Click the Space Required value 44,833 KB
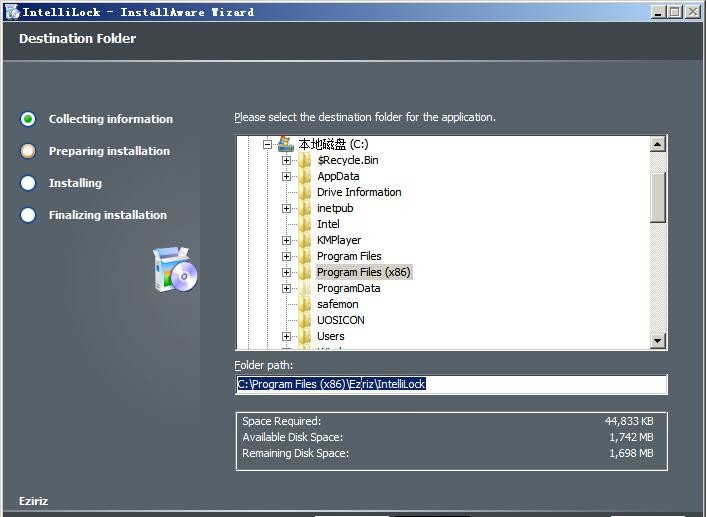Viewport: 706px width, 517px height. pyautogui.click(x=629, y=421)
